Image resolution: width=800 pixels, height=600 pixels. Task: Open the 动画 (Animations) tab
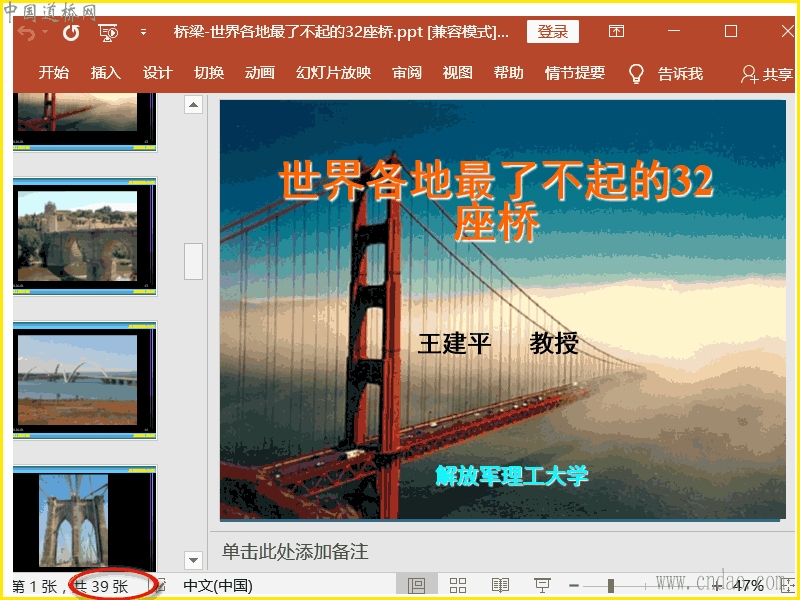(x=259, y=73)
